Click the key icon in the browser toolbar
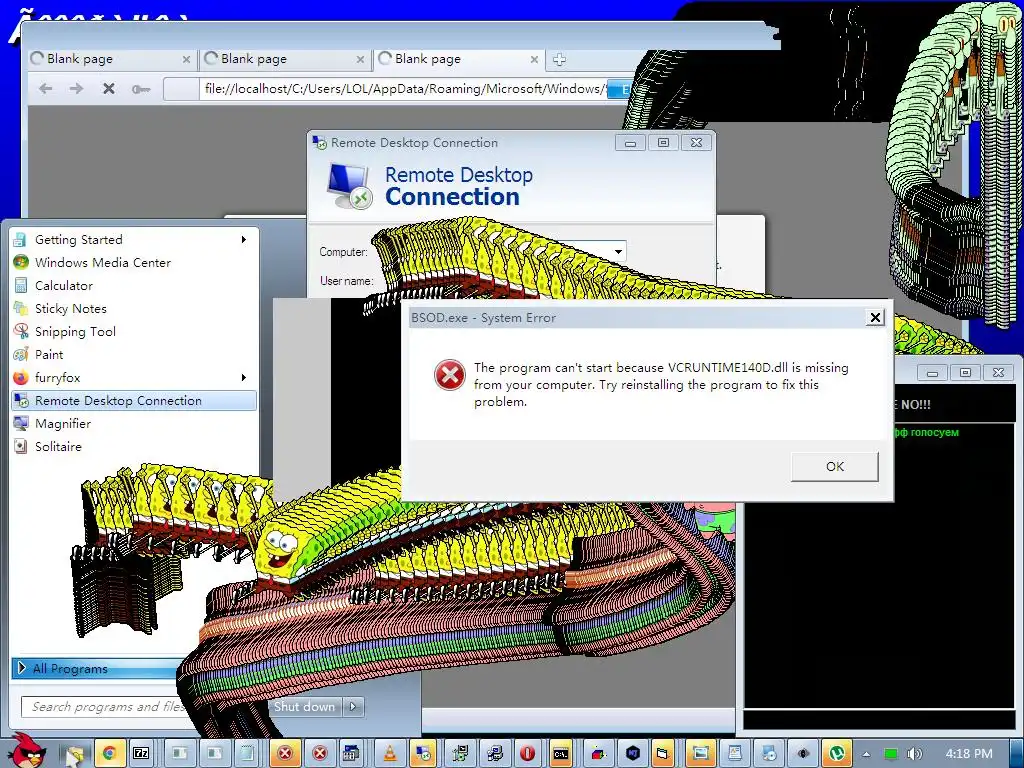Viewport: 1024px width, 768px height. pyautogui.click(x=141, y=89)
